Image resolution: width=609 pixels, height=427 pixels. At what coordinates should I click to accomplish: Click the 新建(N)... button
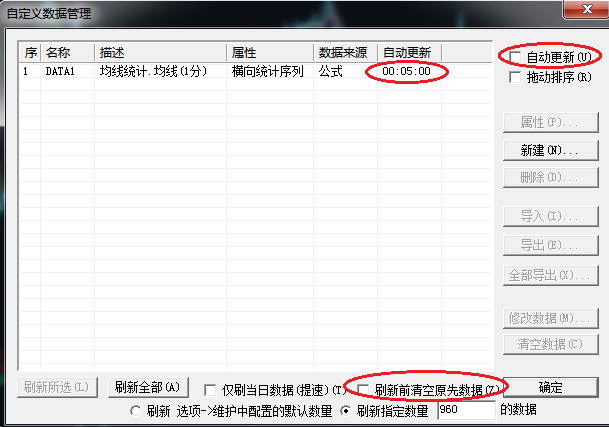(x=550, y=150)
